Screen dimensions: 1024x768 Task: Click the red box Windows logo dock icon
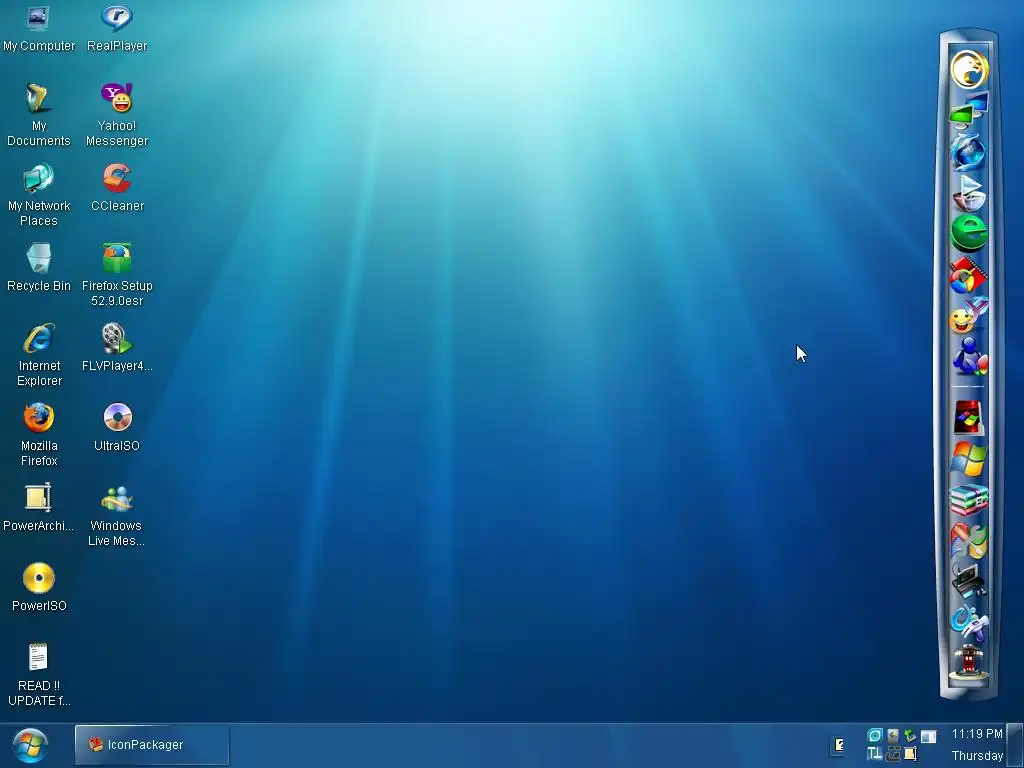[x=968, y=418]
